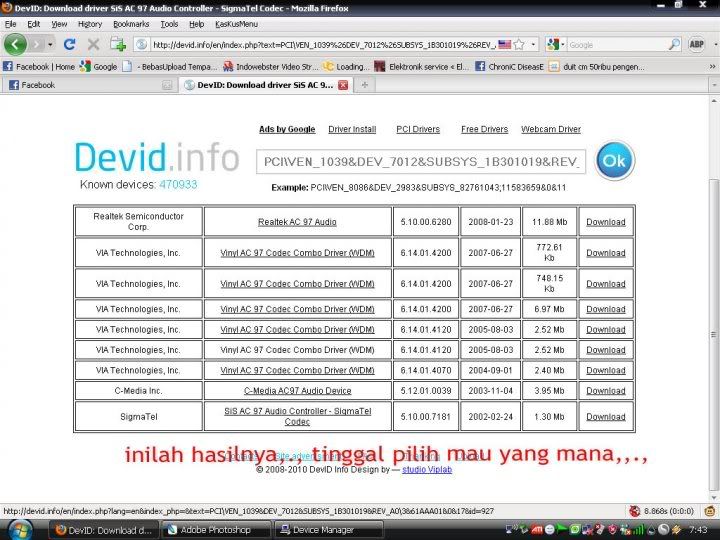The width and height of the screenshot is (720, 540).
Task: Click the status bar load-time icon
Action: 635,511
